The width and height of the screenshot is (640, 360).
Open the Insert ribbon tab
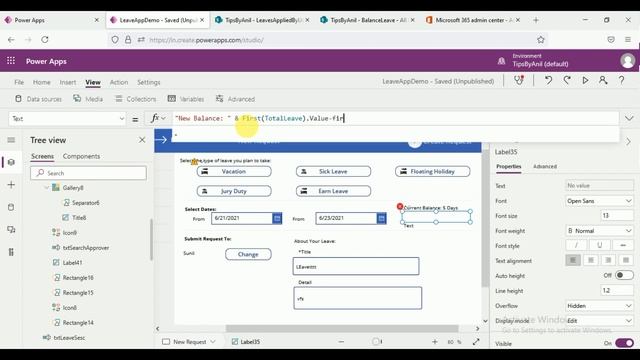click(x=68, y=82)
